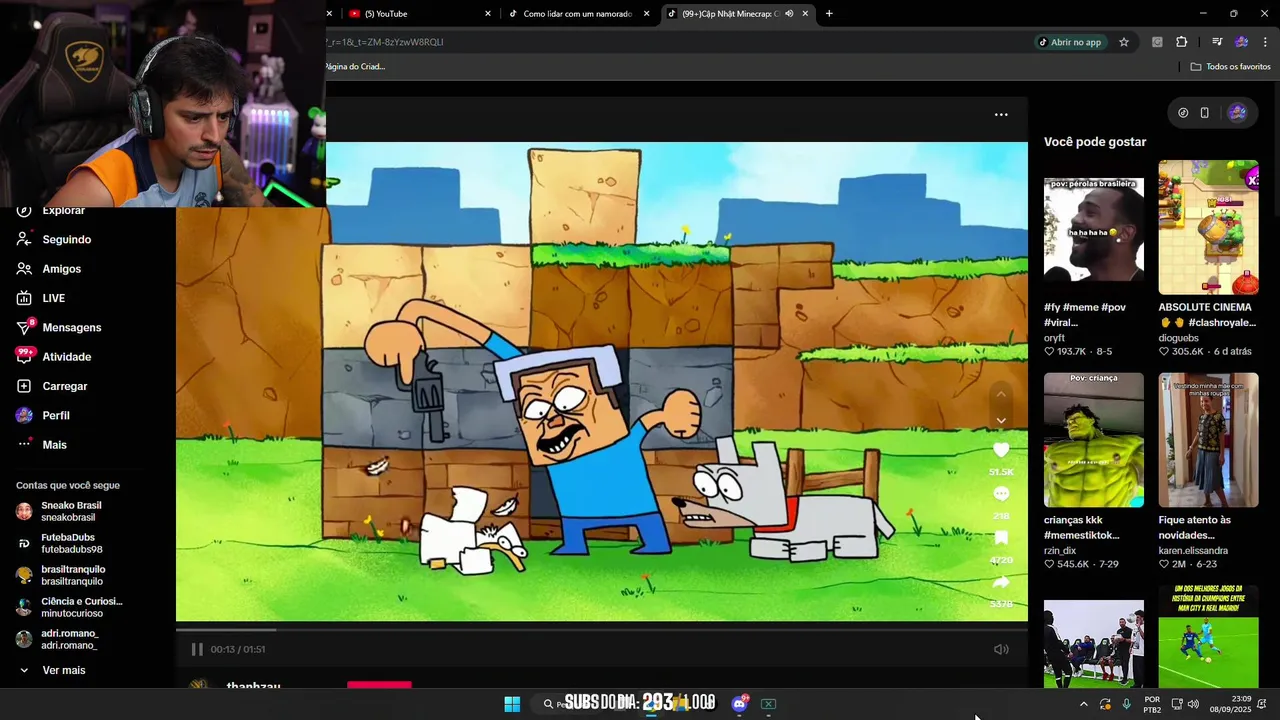
Task: Go to next video down arrow
Action: click(1001, 420)
